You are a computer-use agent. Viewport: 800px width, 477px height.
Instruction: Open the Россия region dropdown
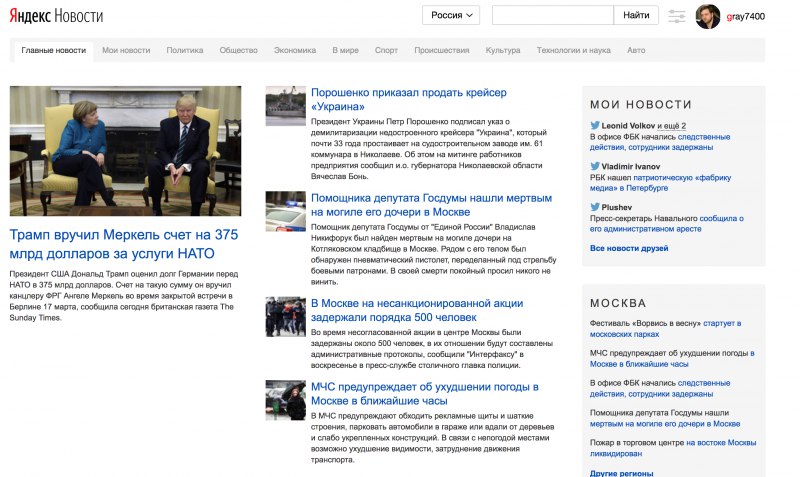click(x=451, y=15)
